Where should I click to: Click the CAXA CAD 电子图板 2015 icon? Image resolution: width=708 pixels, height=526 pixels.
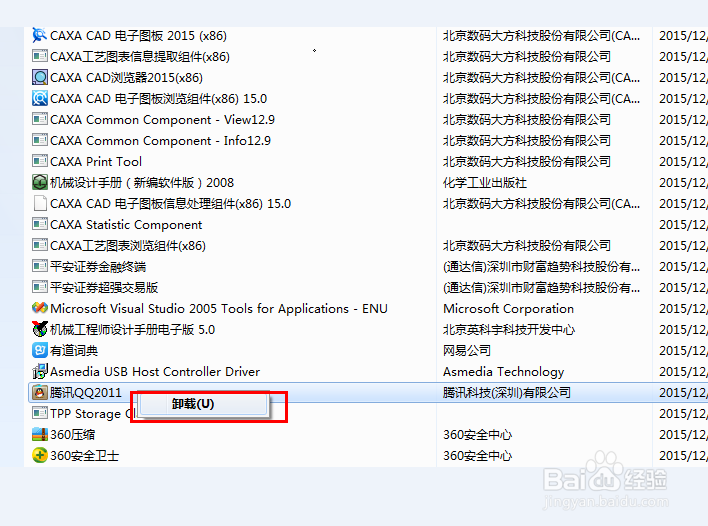40,35
